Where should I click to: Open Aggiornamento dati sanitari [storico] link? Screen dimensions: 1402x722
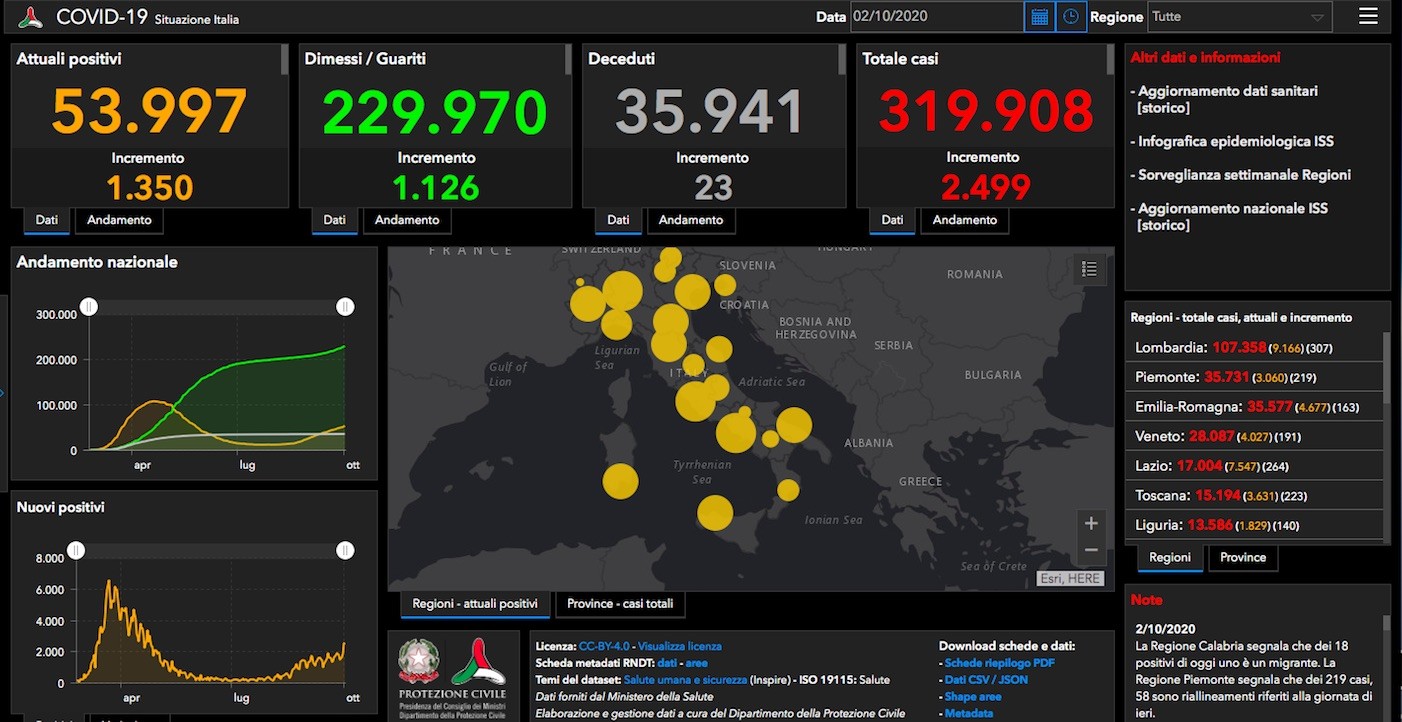click(1228, 99)
